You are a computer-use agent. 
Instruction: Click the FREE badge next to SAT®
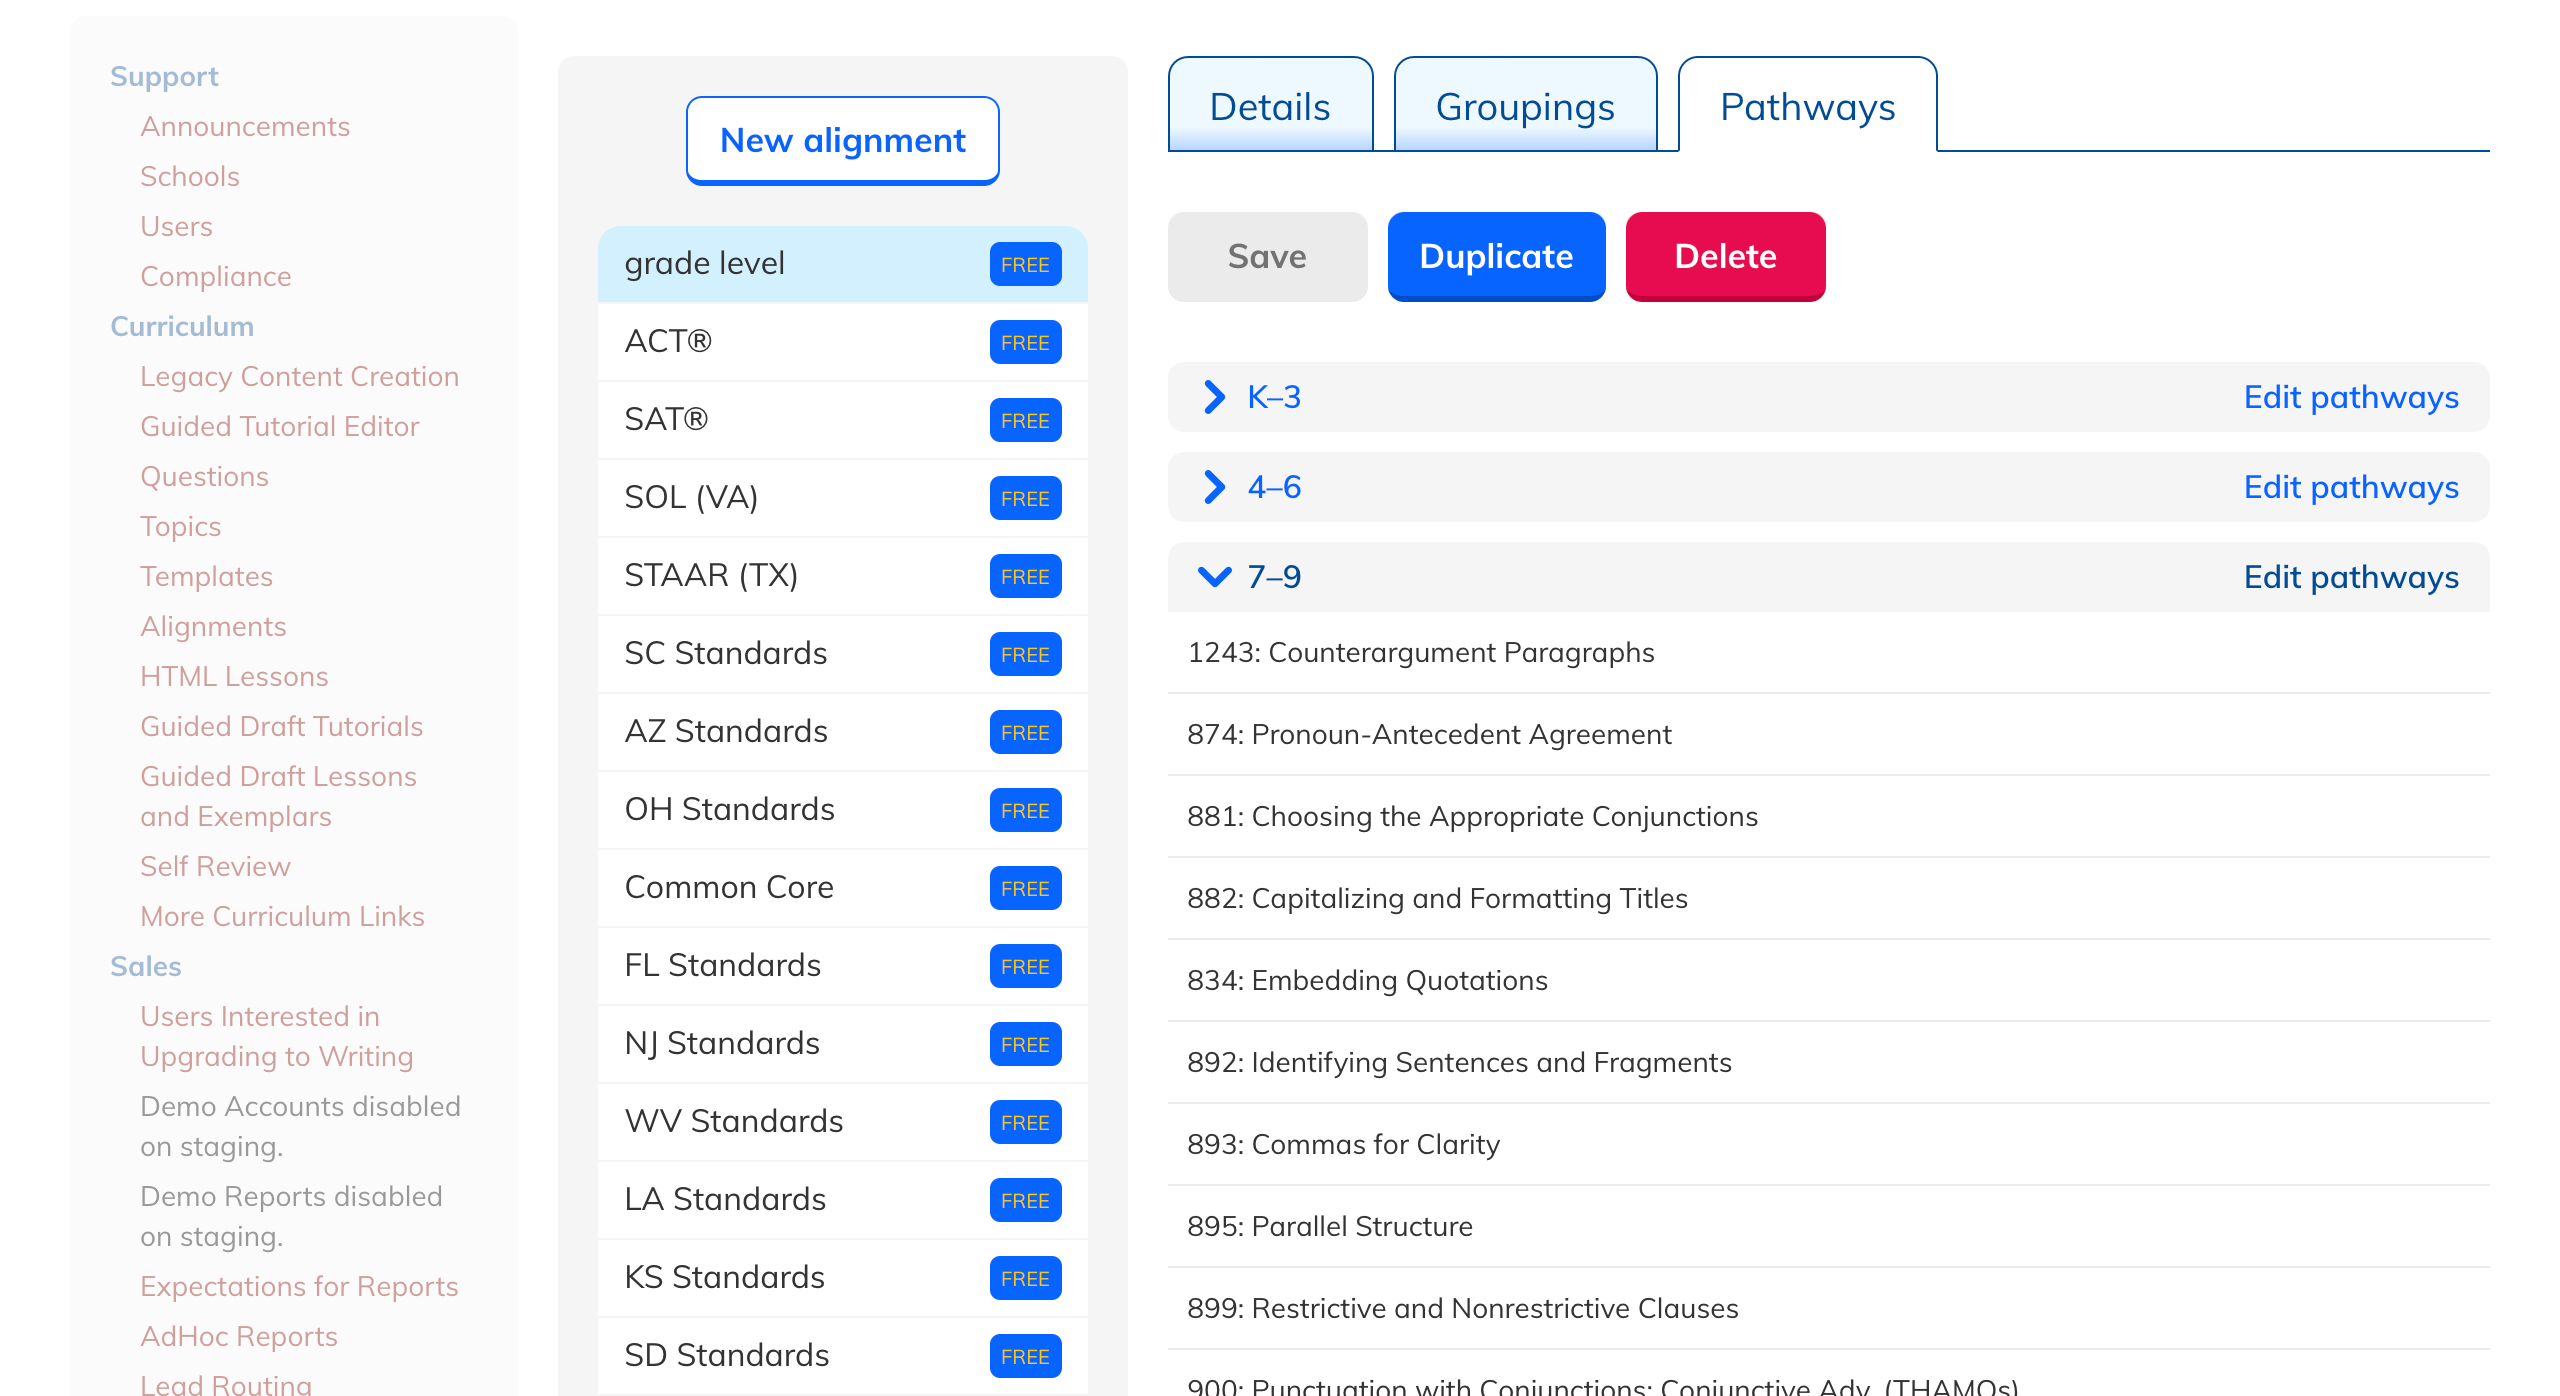[x=1025, y=421]
